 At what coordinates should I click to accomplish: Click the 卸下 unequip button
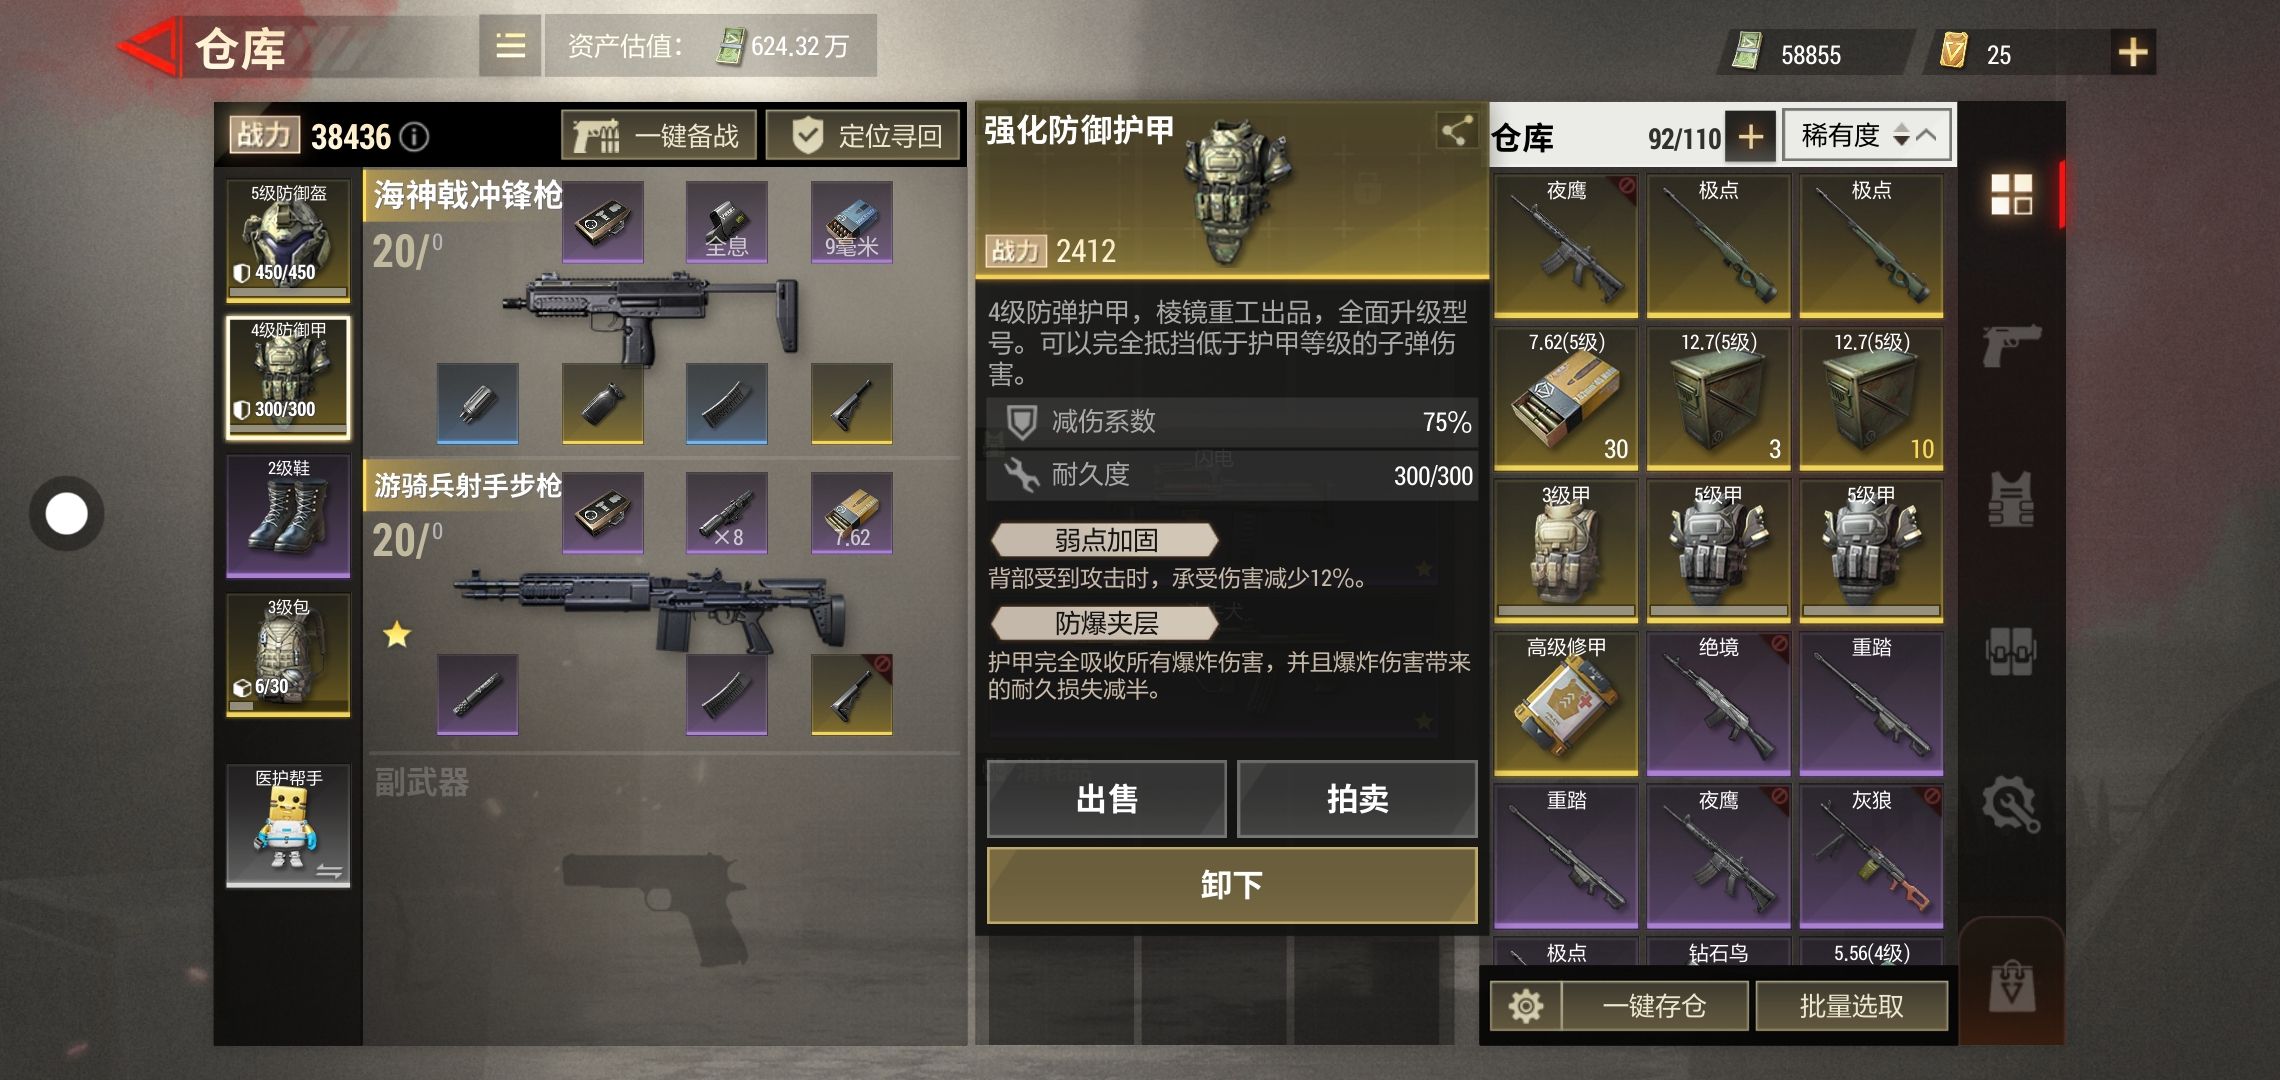[x=1231, y=885]
